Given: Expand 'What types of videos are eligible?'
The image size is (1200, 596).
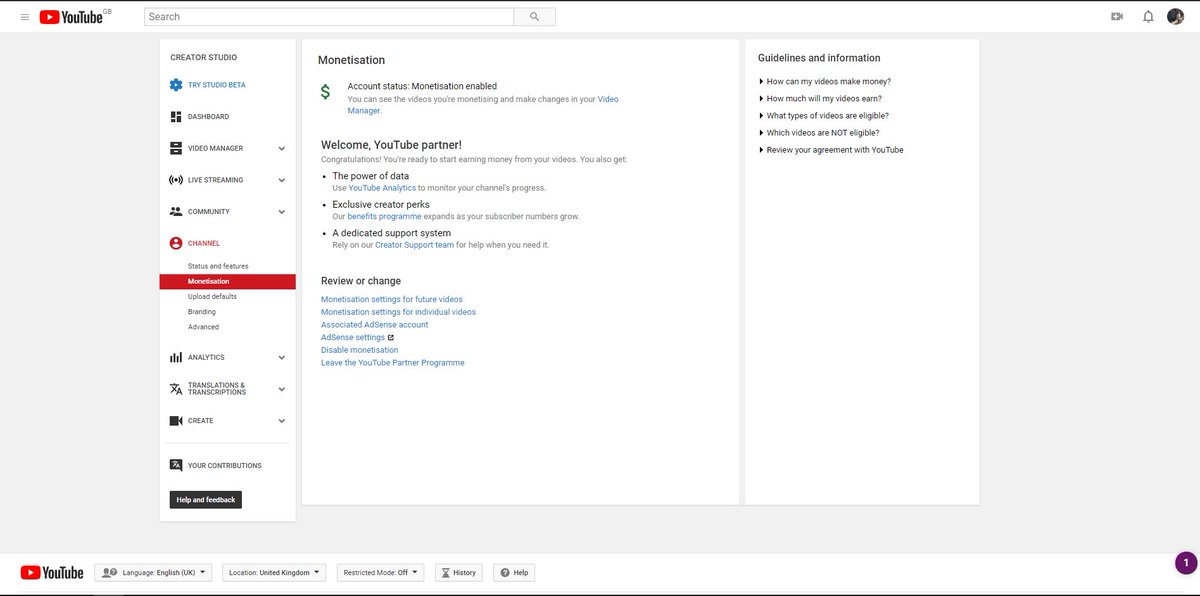Looking at the screenshot, I should (824, 116).
